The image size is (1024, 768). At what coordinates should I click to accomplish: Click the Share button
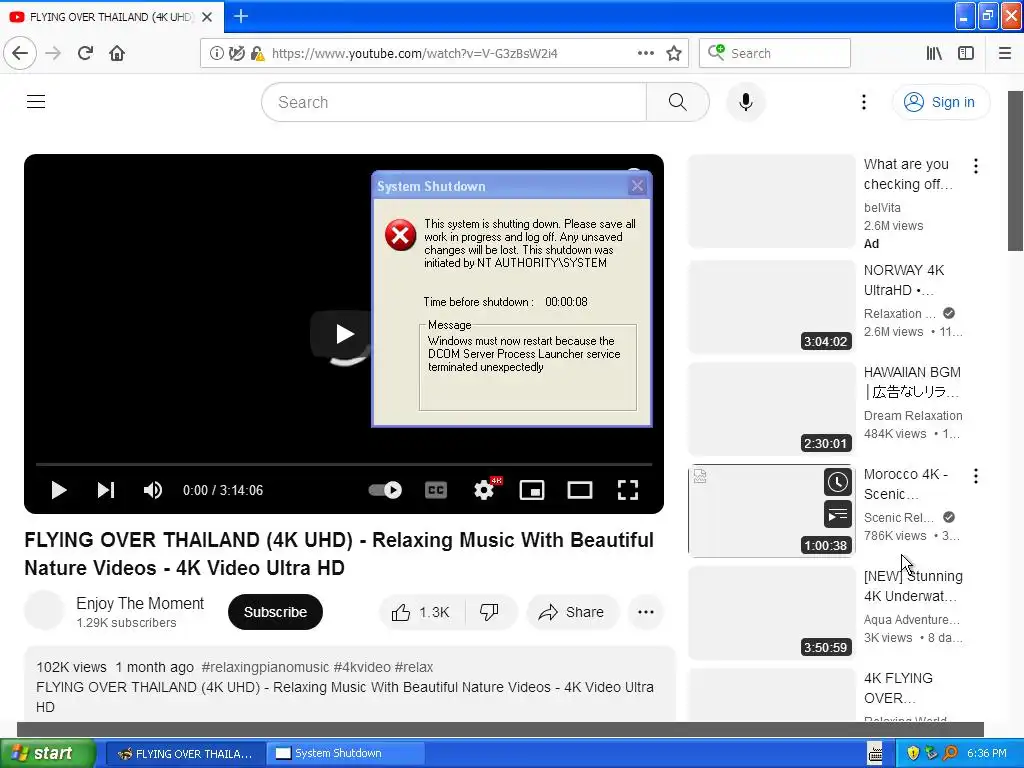pyautogui.click(x=571, y=612)
